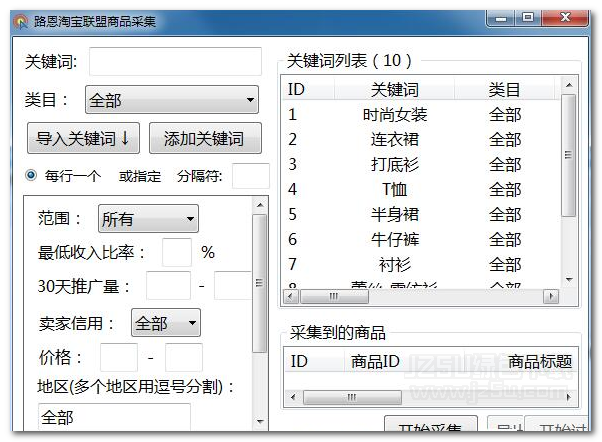Screen dimensions: 602x442
Task: Click the 30天推广量 minimum field
Action: (168, 285)
